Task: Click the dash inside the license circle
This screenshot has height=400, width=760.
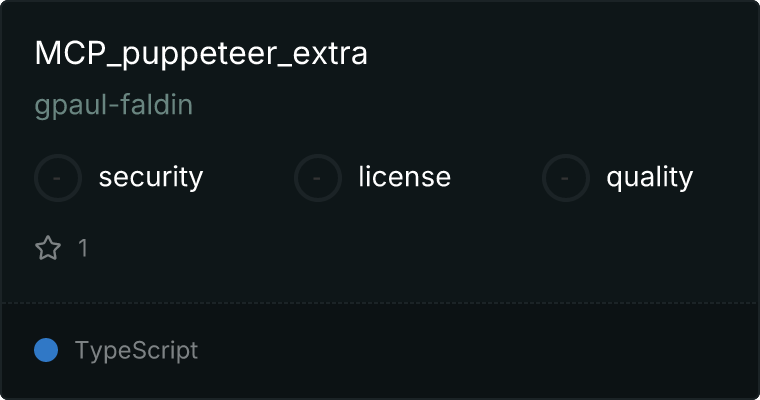Action: 317,178
